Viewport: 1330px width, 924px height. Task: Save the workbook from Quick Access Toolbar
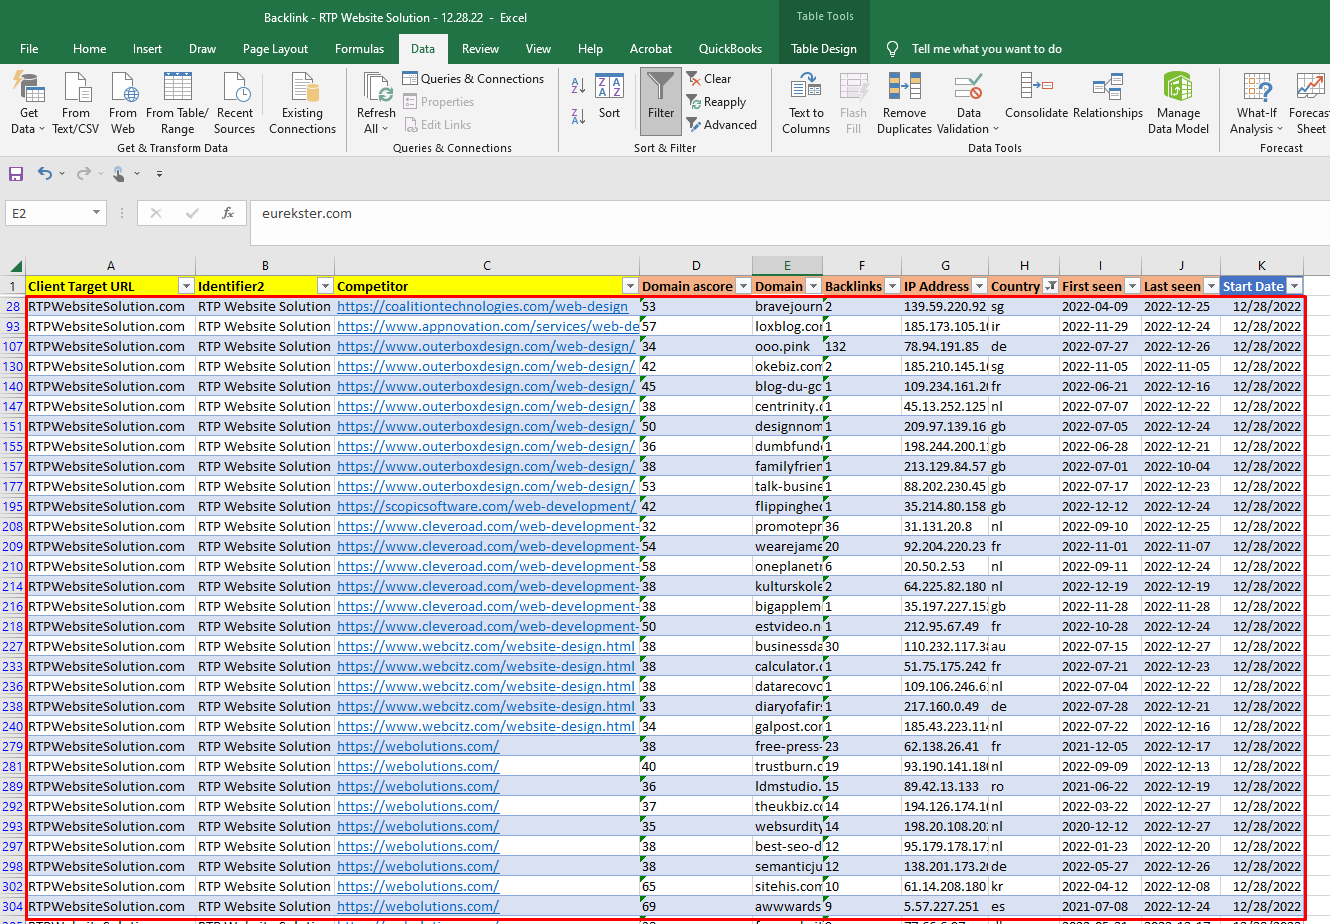[16, 174]
